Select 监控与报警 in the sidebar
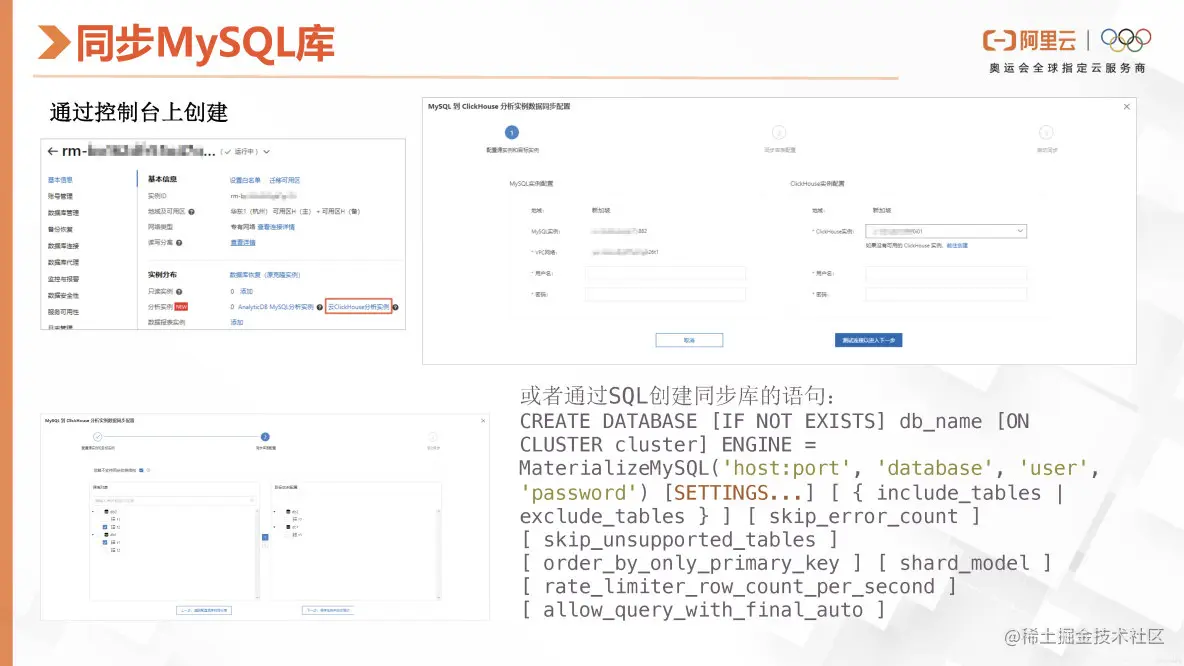Viewport: 1184px width, 666px height. point(63,279)
